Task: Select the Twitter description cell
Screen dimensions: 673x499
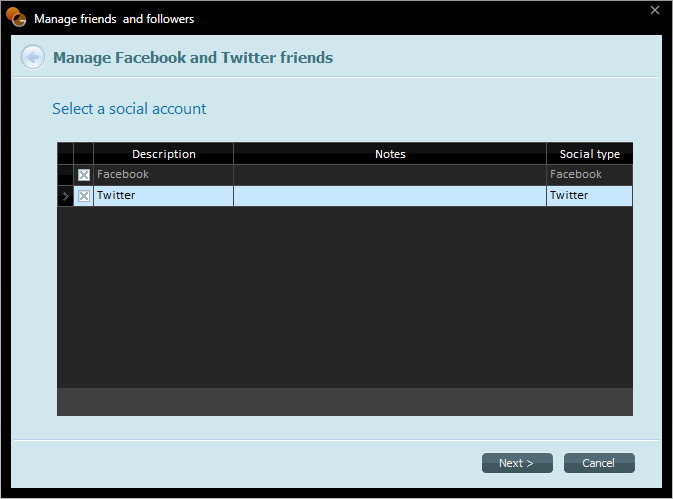Action: 164,196
